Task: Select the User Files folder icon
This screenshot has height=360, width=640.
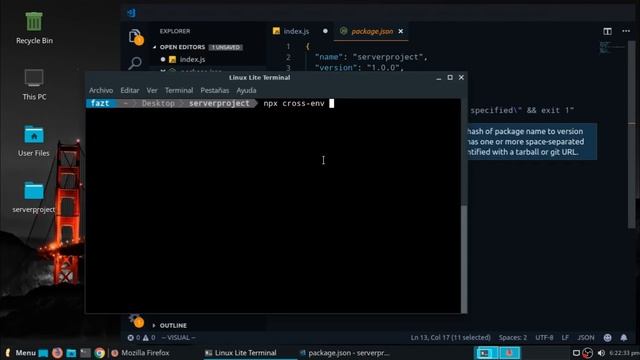Action: coord(34,141)
